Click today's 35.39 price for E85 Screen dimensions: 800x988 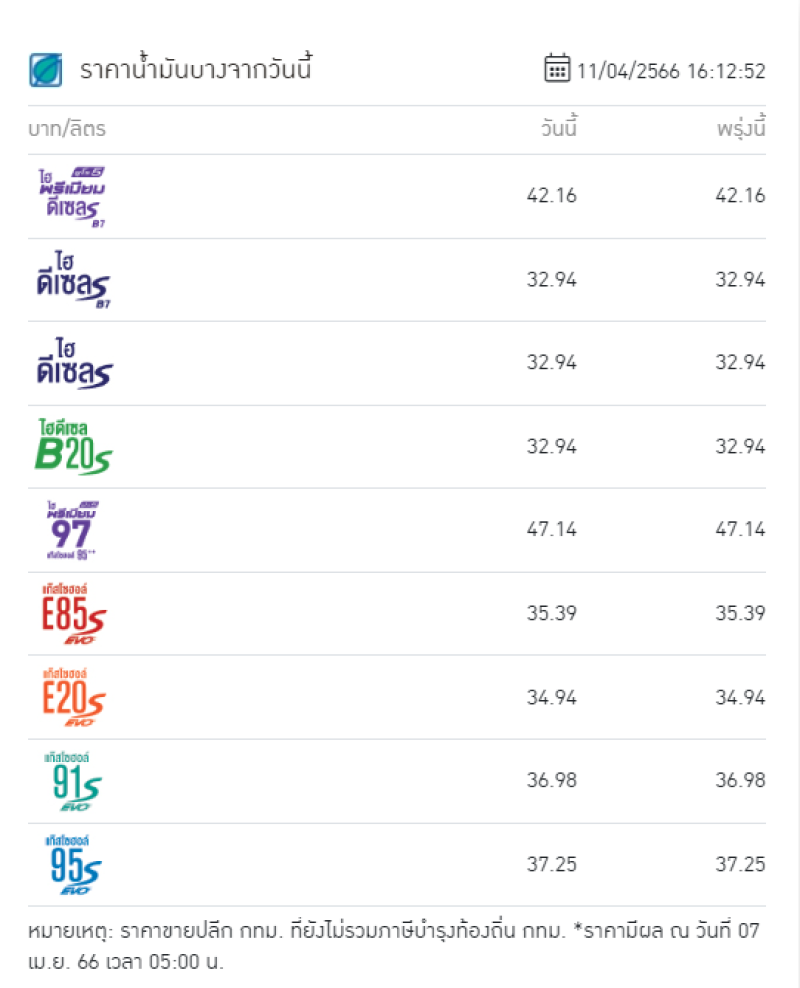click(552, 613)
